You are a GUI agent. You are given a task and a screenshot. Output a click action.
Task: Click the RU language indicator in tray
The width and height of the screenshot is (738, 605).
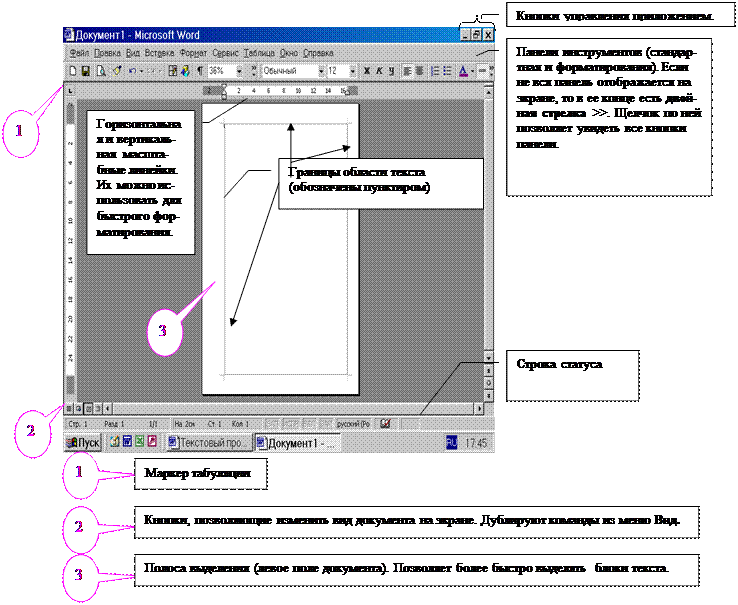(451, 443)
